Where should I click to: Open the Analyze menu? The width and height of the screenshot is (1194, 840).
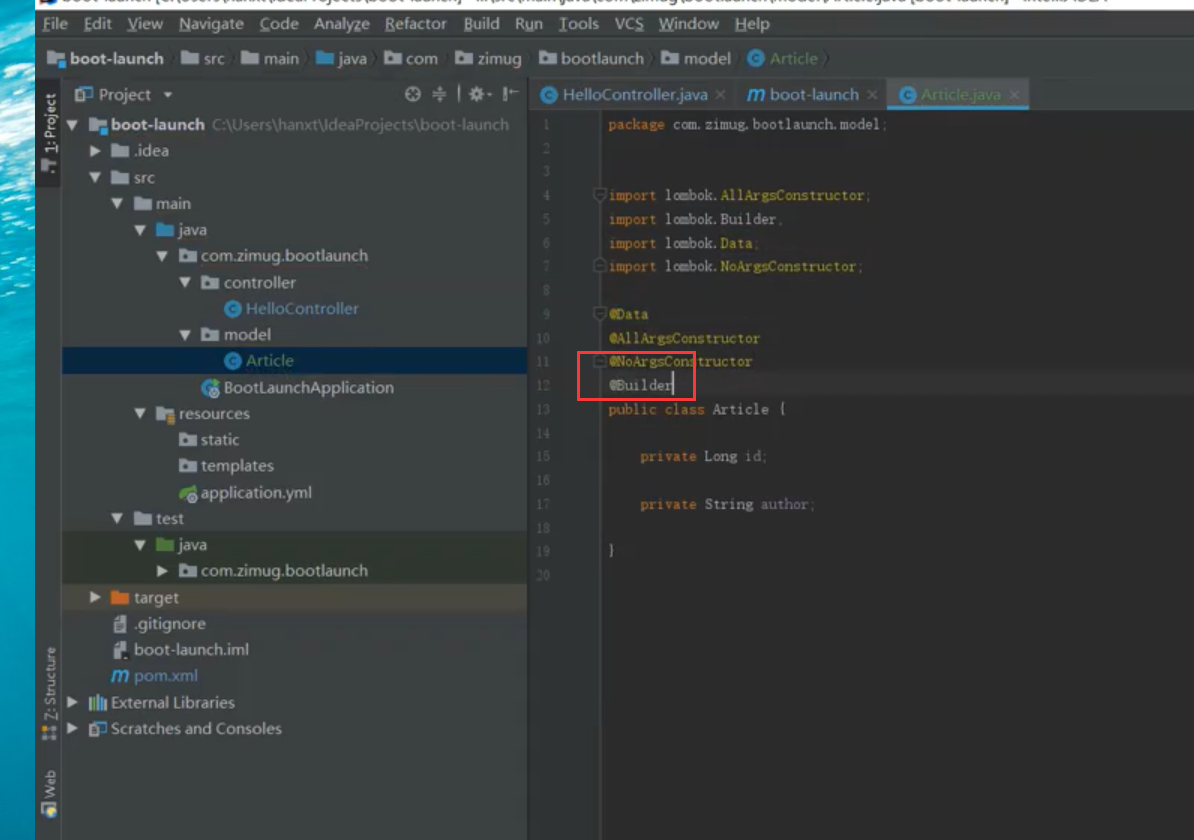pos(341,24)
